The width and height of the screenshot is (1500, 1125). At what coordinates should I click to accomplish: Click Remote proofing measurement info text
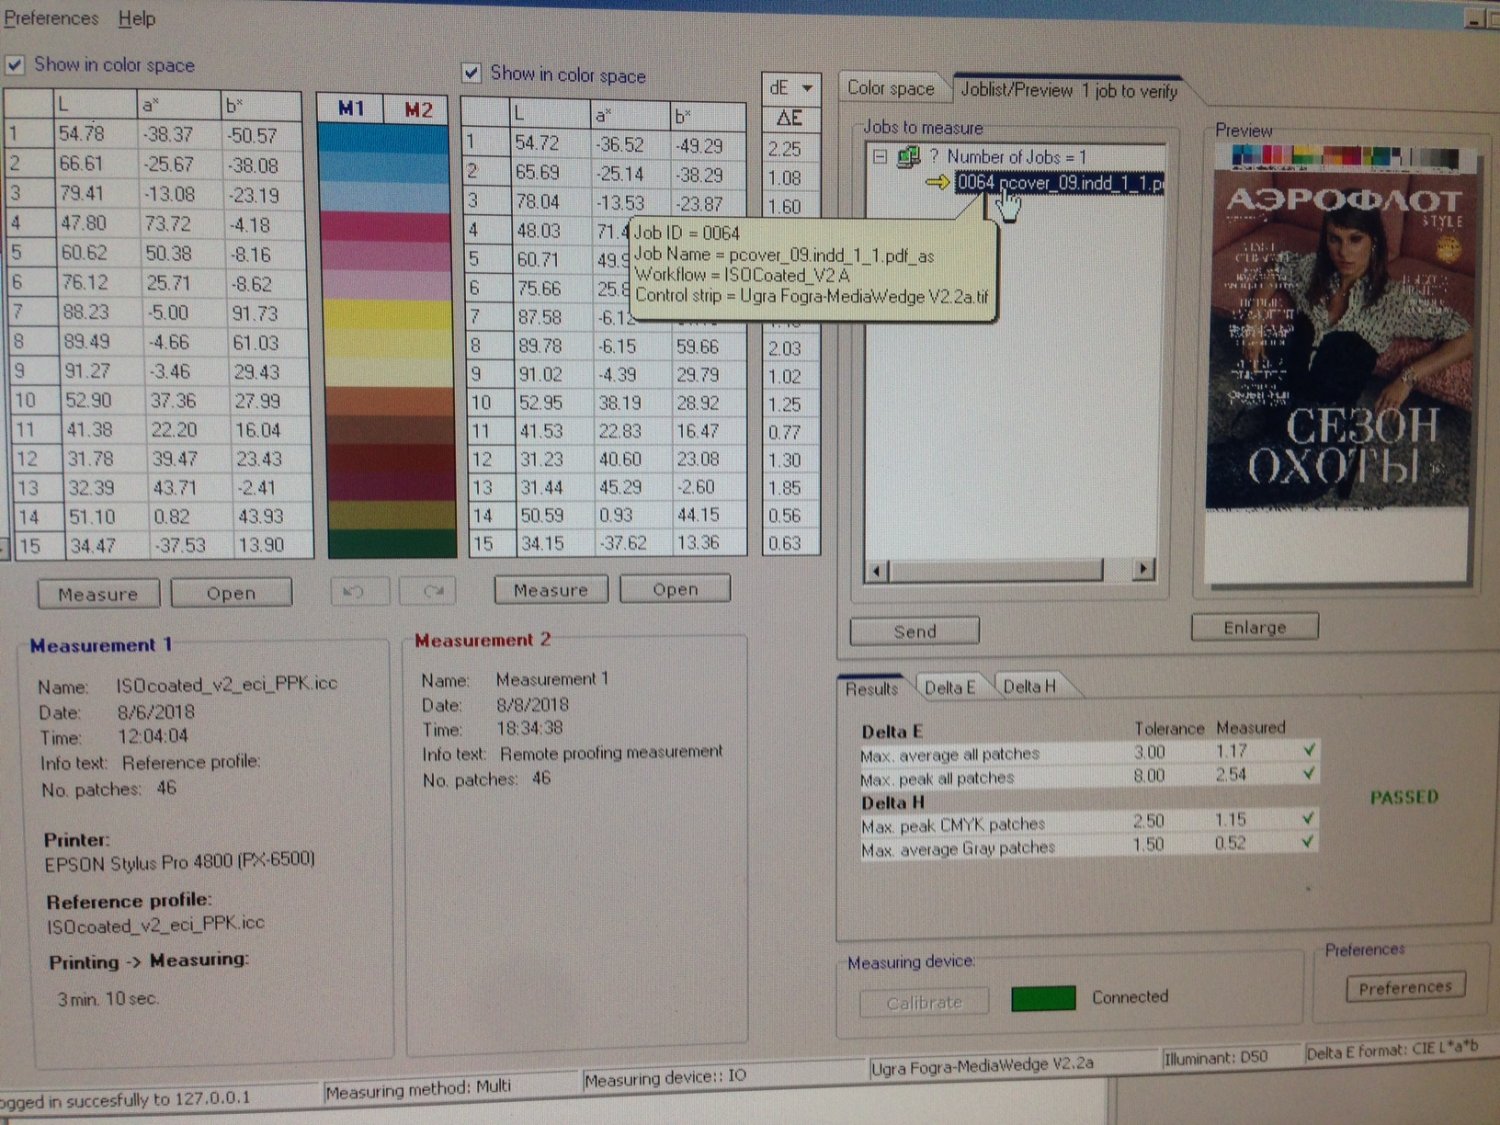(611, 752)
